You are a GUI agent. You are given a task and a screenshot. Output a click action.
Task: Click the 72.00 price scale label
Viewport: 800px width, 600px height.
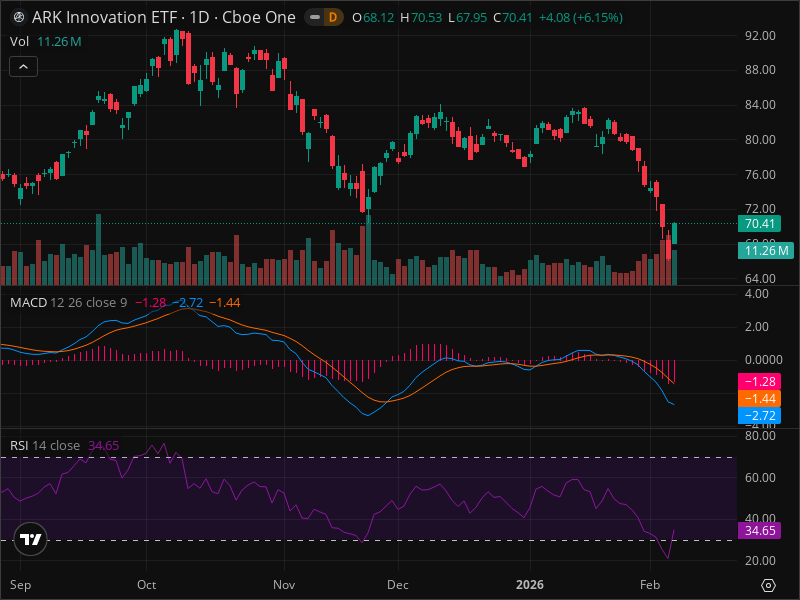[x=760, y=209]
